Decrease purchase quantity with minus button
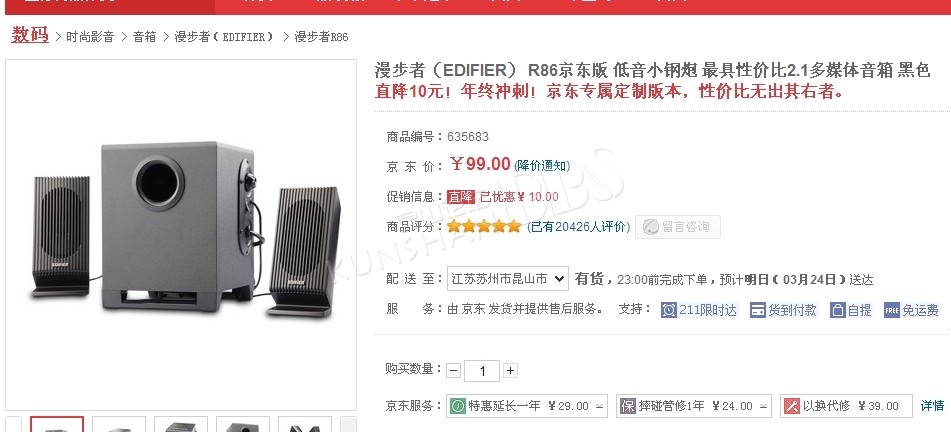Viewport: 951px width, 432px height. (454, 370)
